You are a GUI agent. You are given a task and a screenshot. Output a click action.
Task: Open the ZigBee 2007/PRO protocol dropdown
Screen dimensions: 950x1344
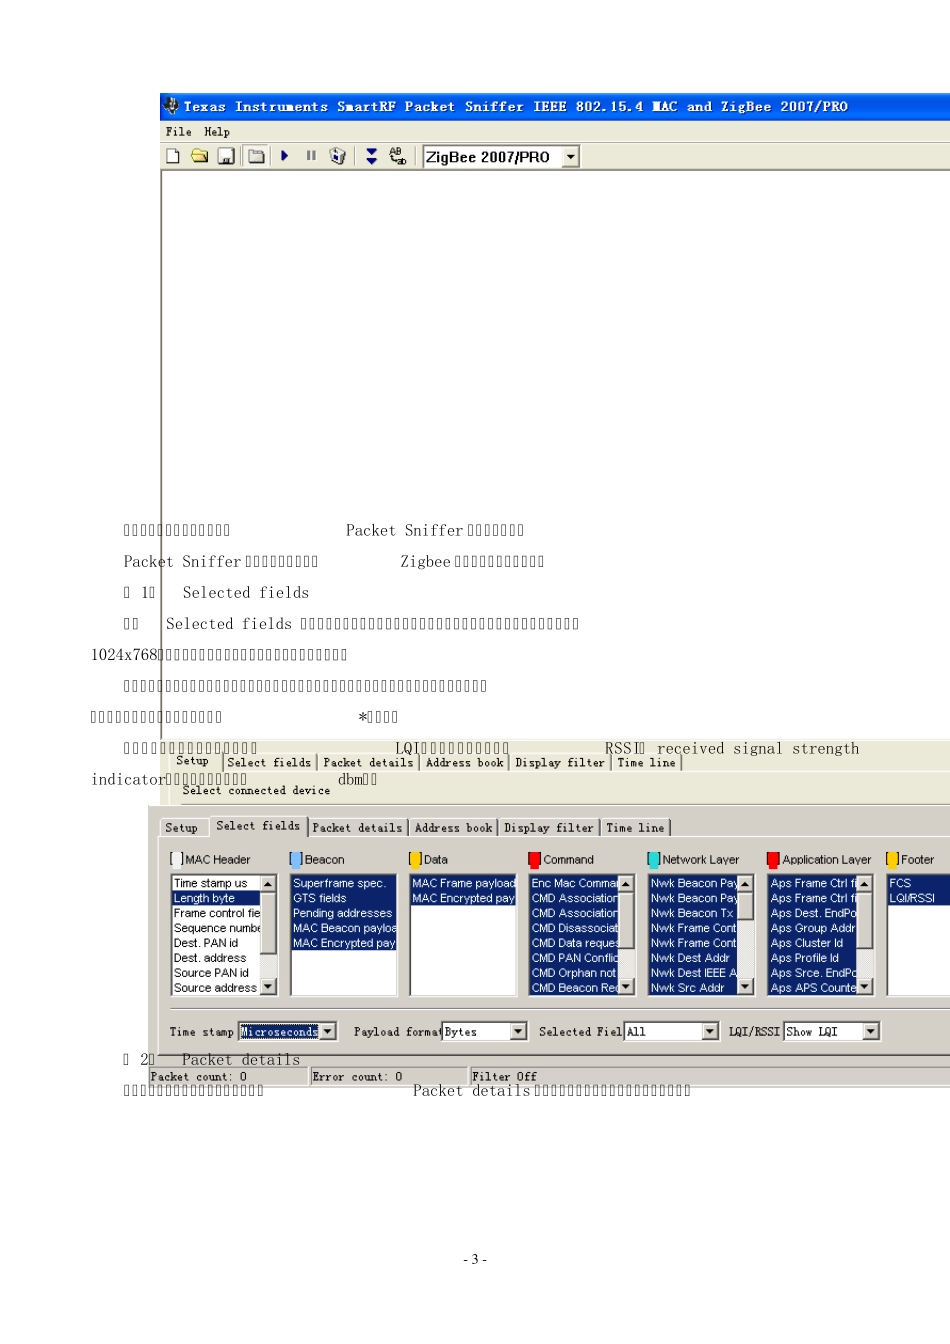point(570,157)
